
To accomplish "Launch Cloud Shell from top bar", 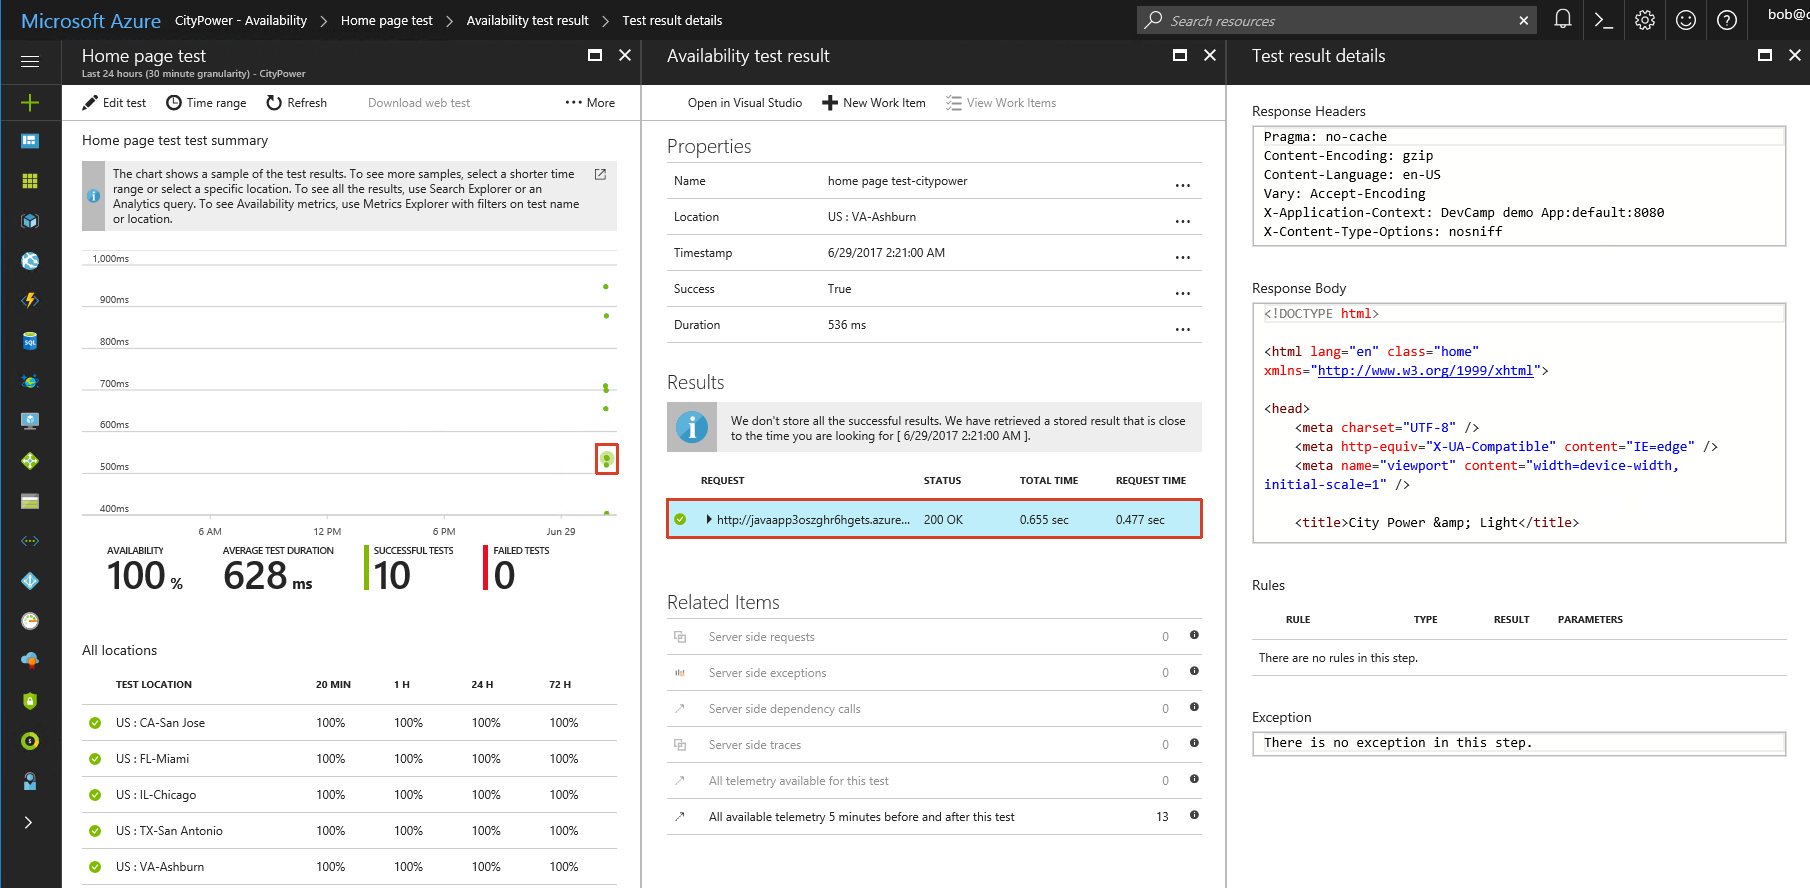I will (x=1604, y=20).
